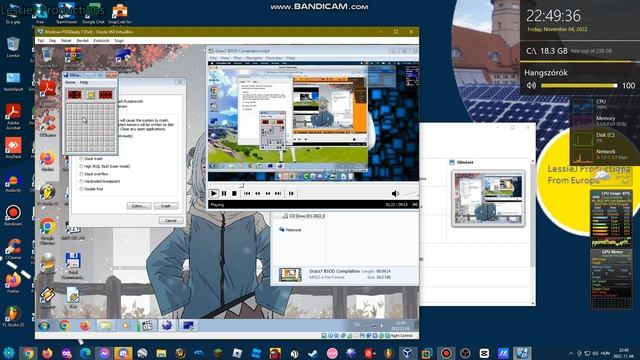Open the Eszközök menu in VirtualBox
This screenshot has width=640, height=360.
[101, 41]
